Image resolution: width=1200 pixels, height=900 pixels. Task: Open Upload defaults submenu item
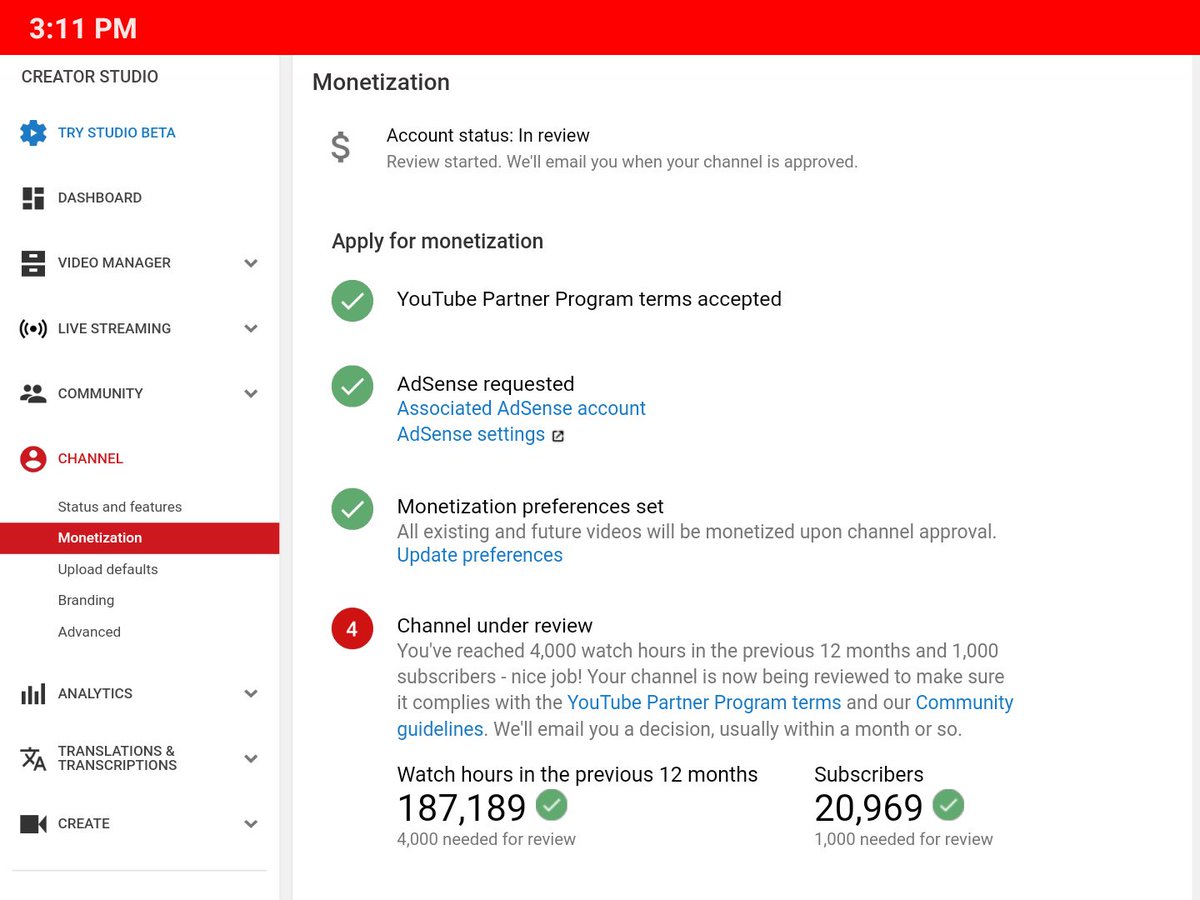pos(108,569)
